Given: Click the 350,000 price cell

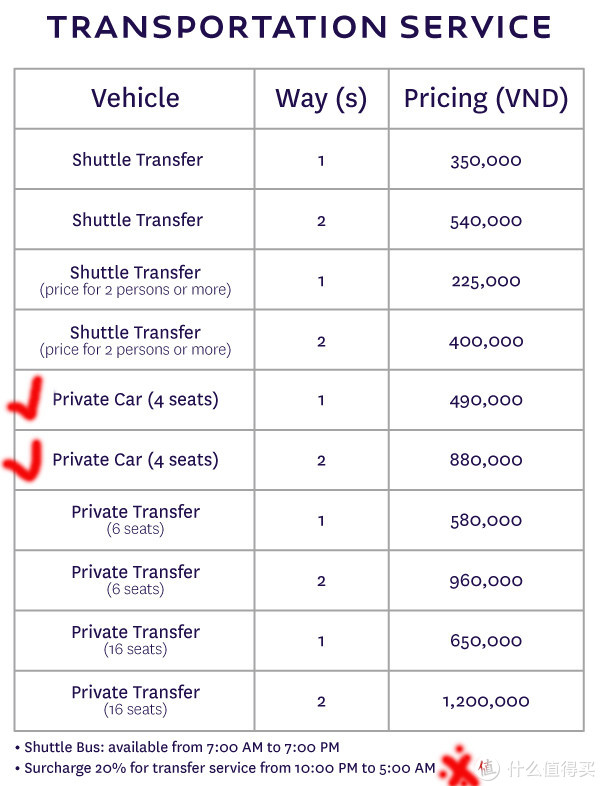Looking at the screenshot, I should tap(486, 161).
